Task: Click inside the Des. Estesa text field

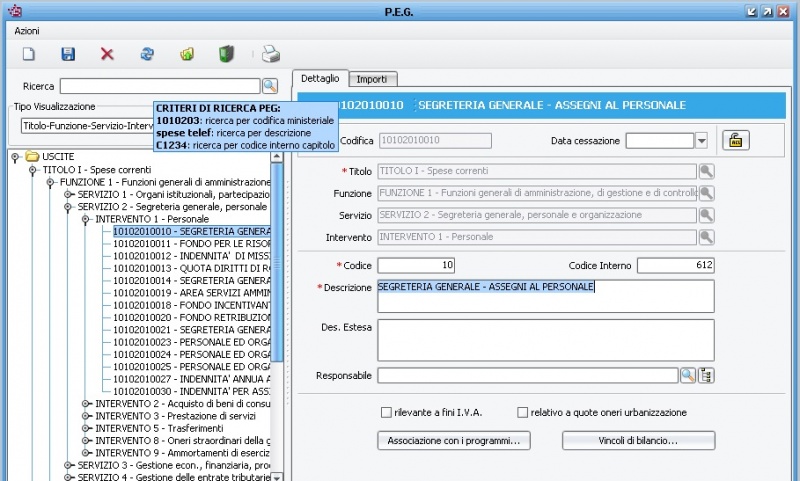Action: point(545,339)
